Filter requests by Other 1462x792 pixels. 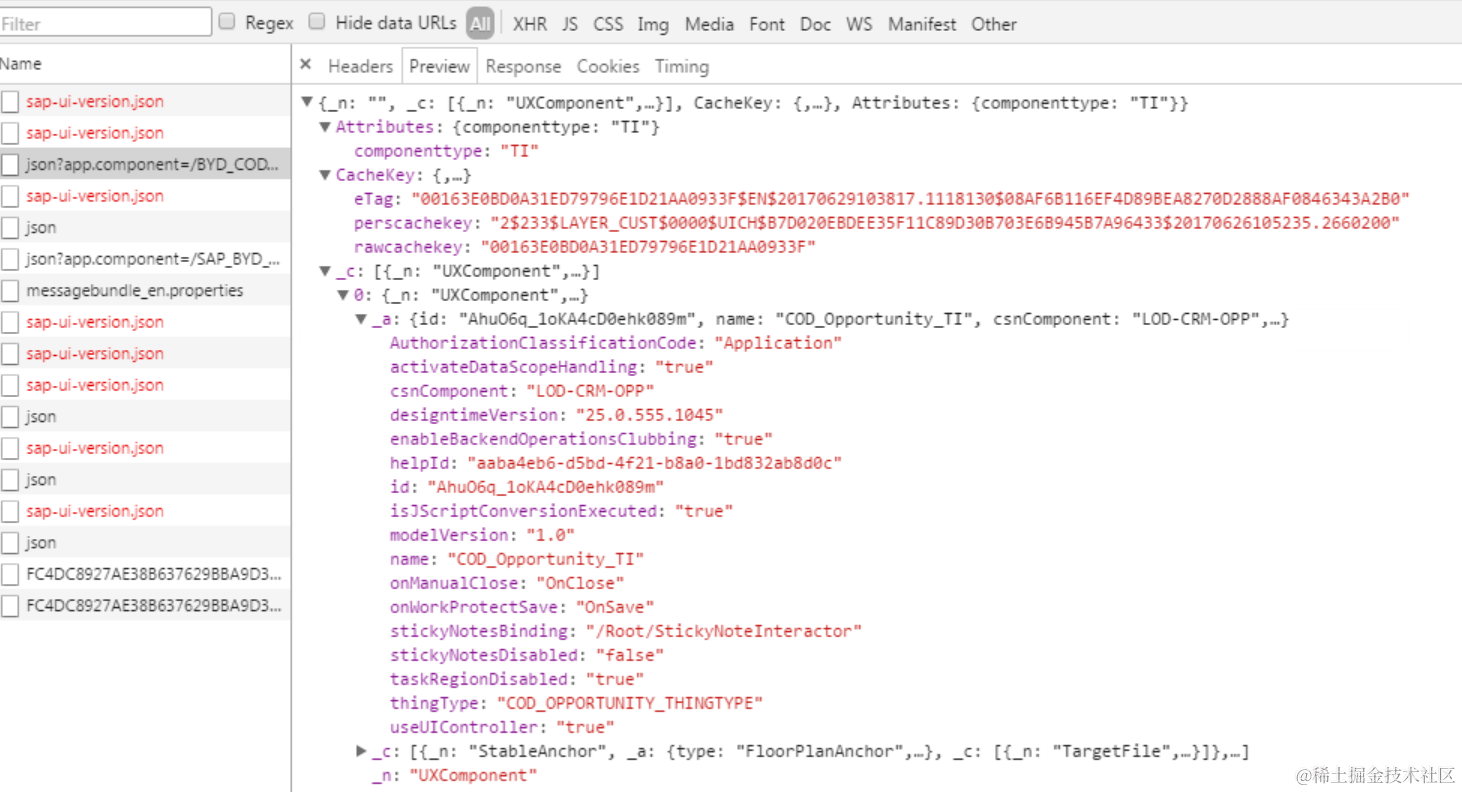[994, 24]
